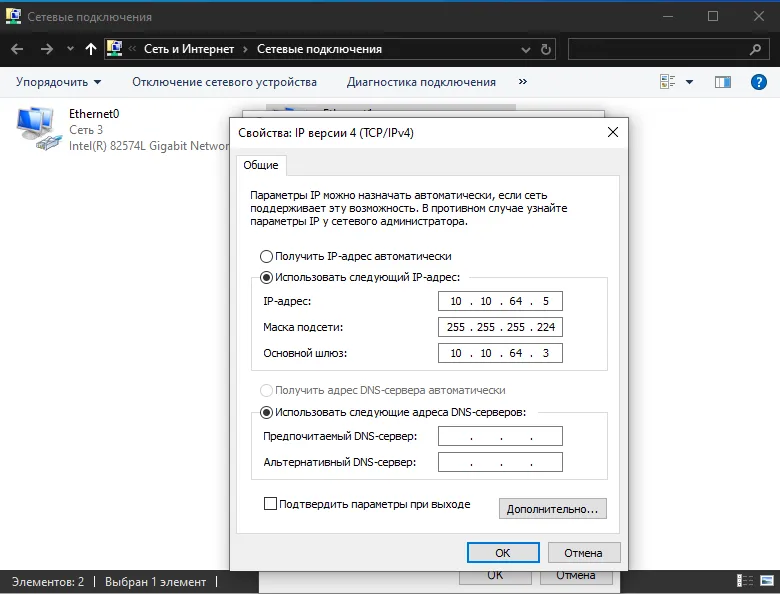This screenshot has height=594, width=780.
Task: Select obtain IP address automatically option
Action: tap(266, 256)
